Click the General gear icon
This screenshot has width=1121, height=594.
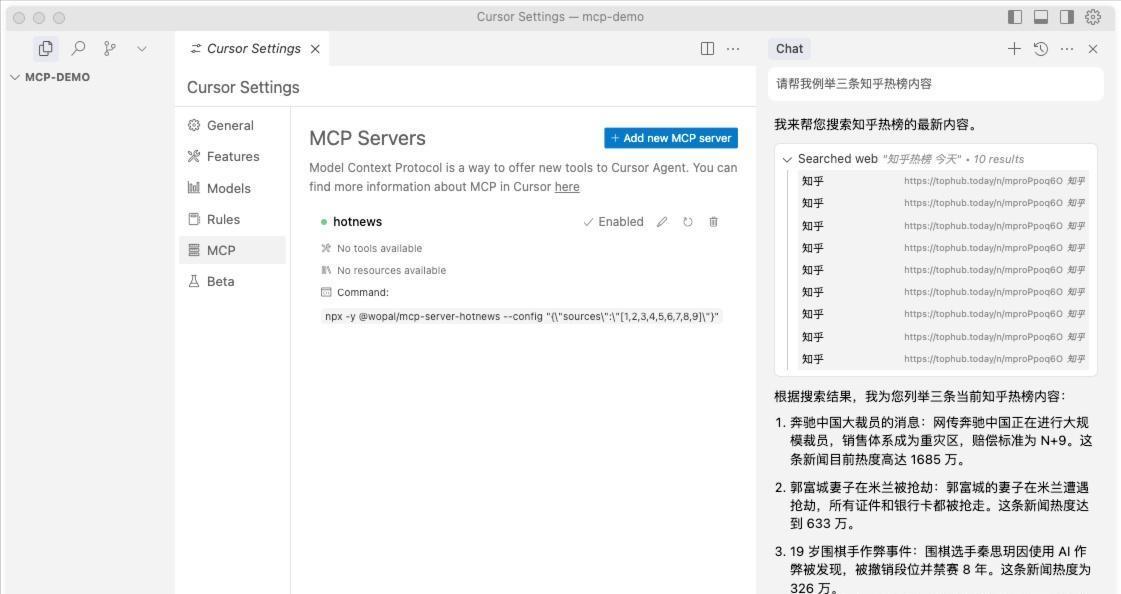click(x=194, y=125)
